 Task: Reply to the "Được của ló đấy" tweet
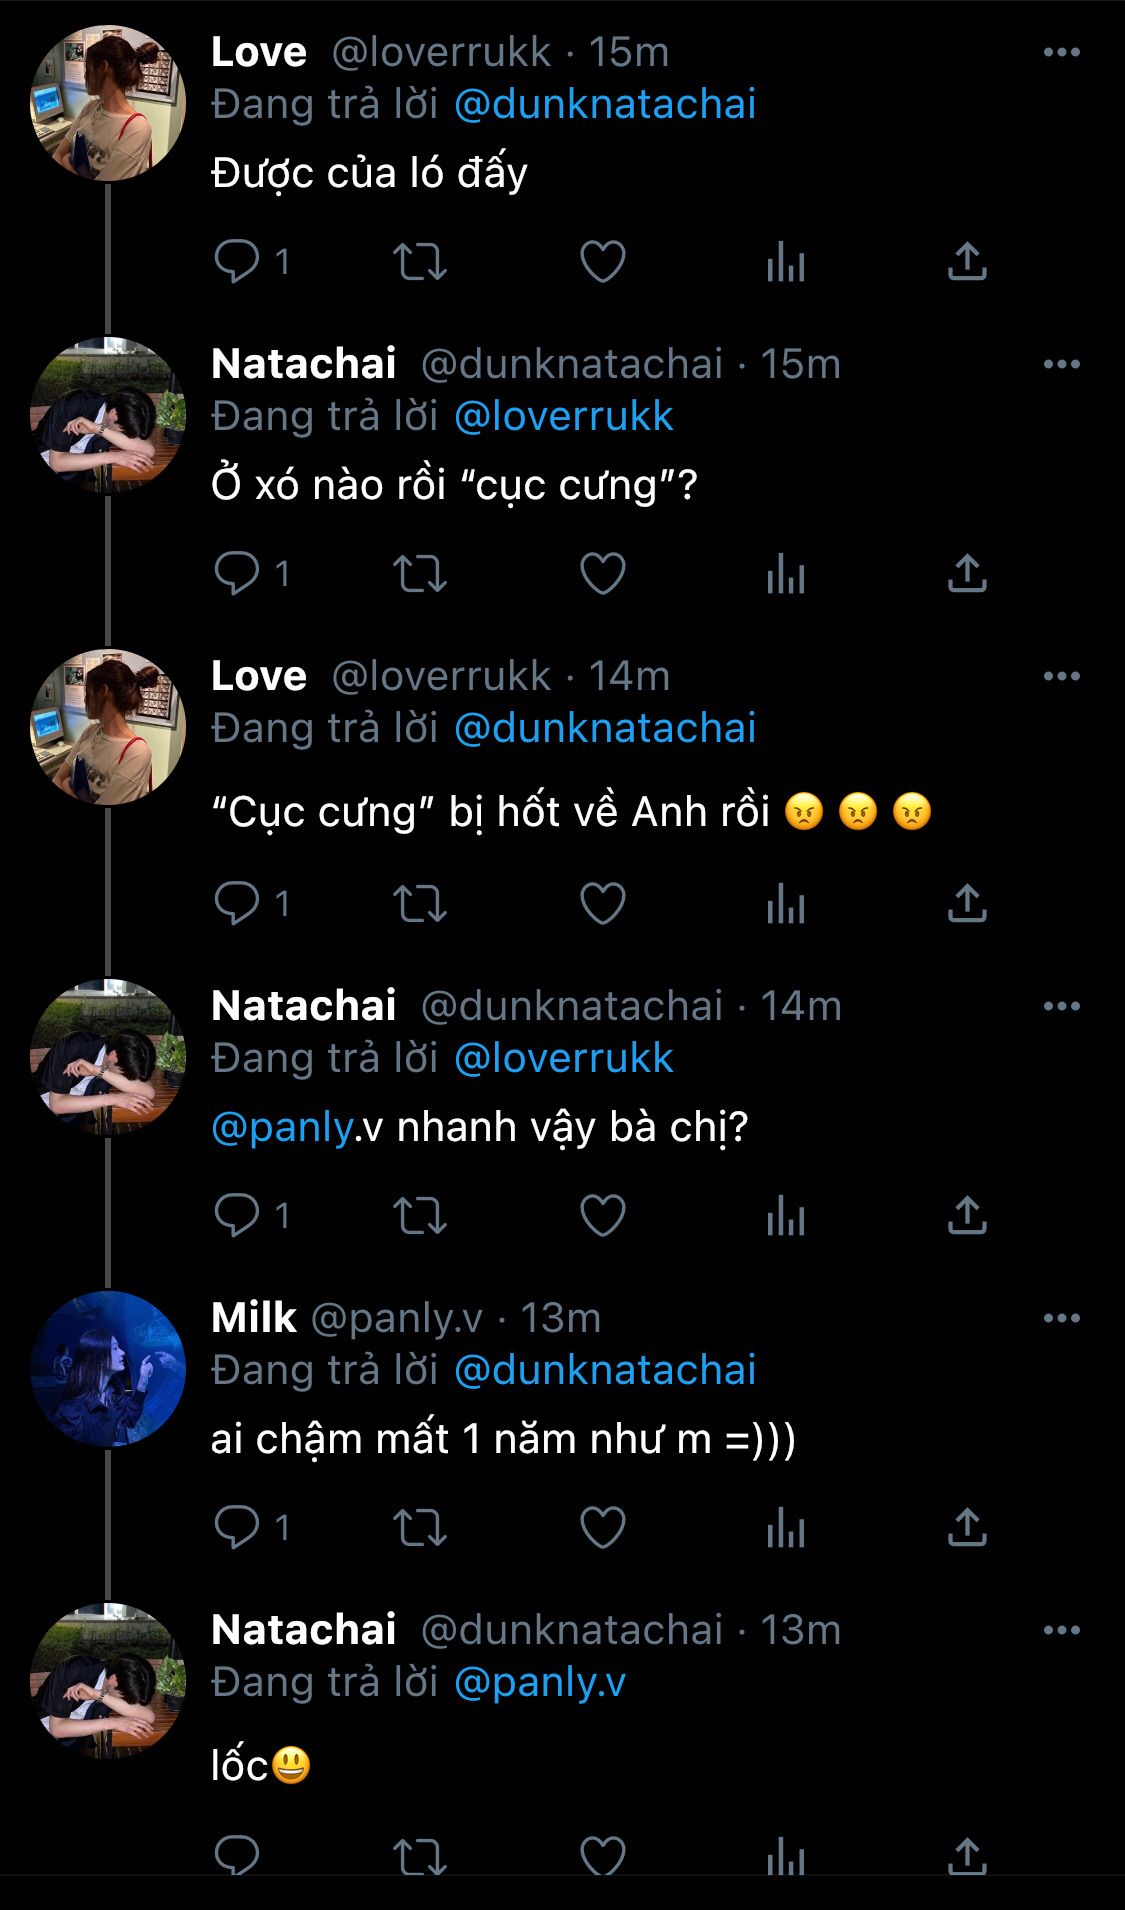tap(237, 262)
